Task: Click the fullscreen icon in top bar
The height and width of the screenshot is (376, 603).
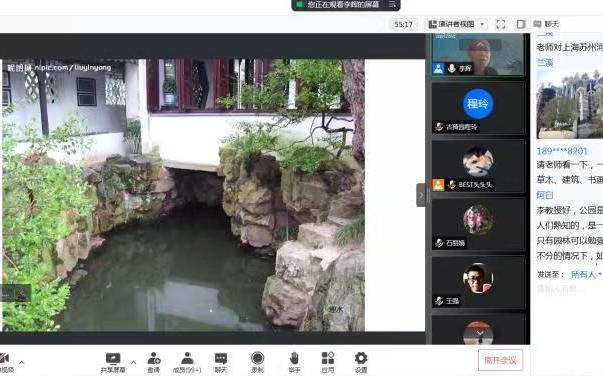Action: (501, 24)
